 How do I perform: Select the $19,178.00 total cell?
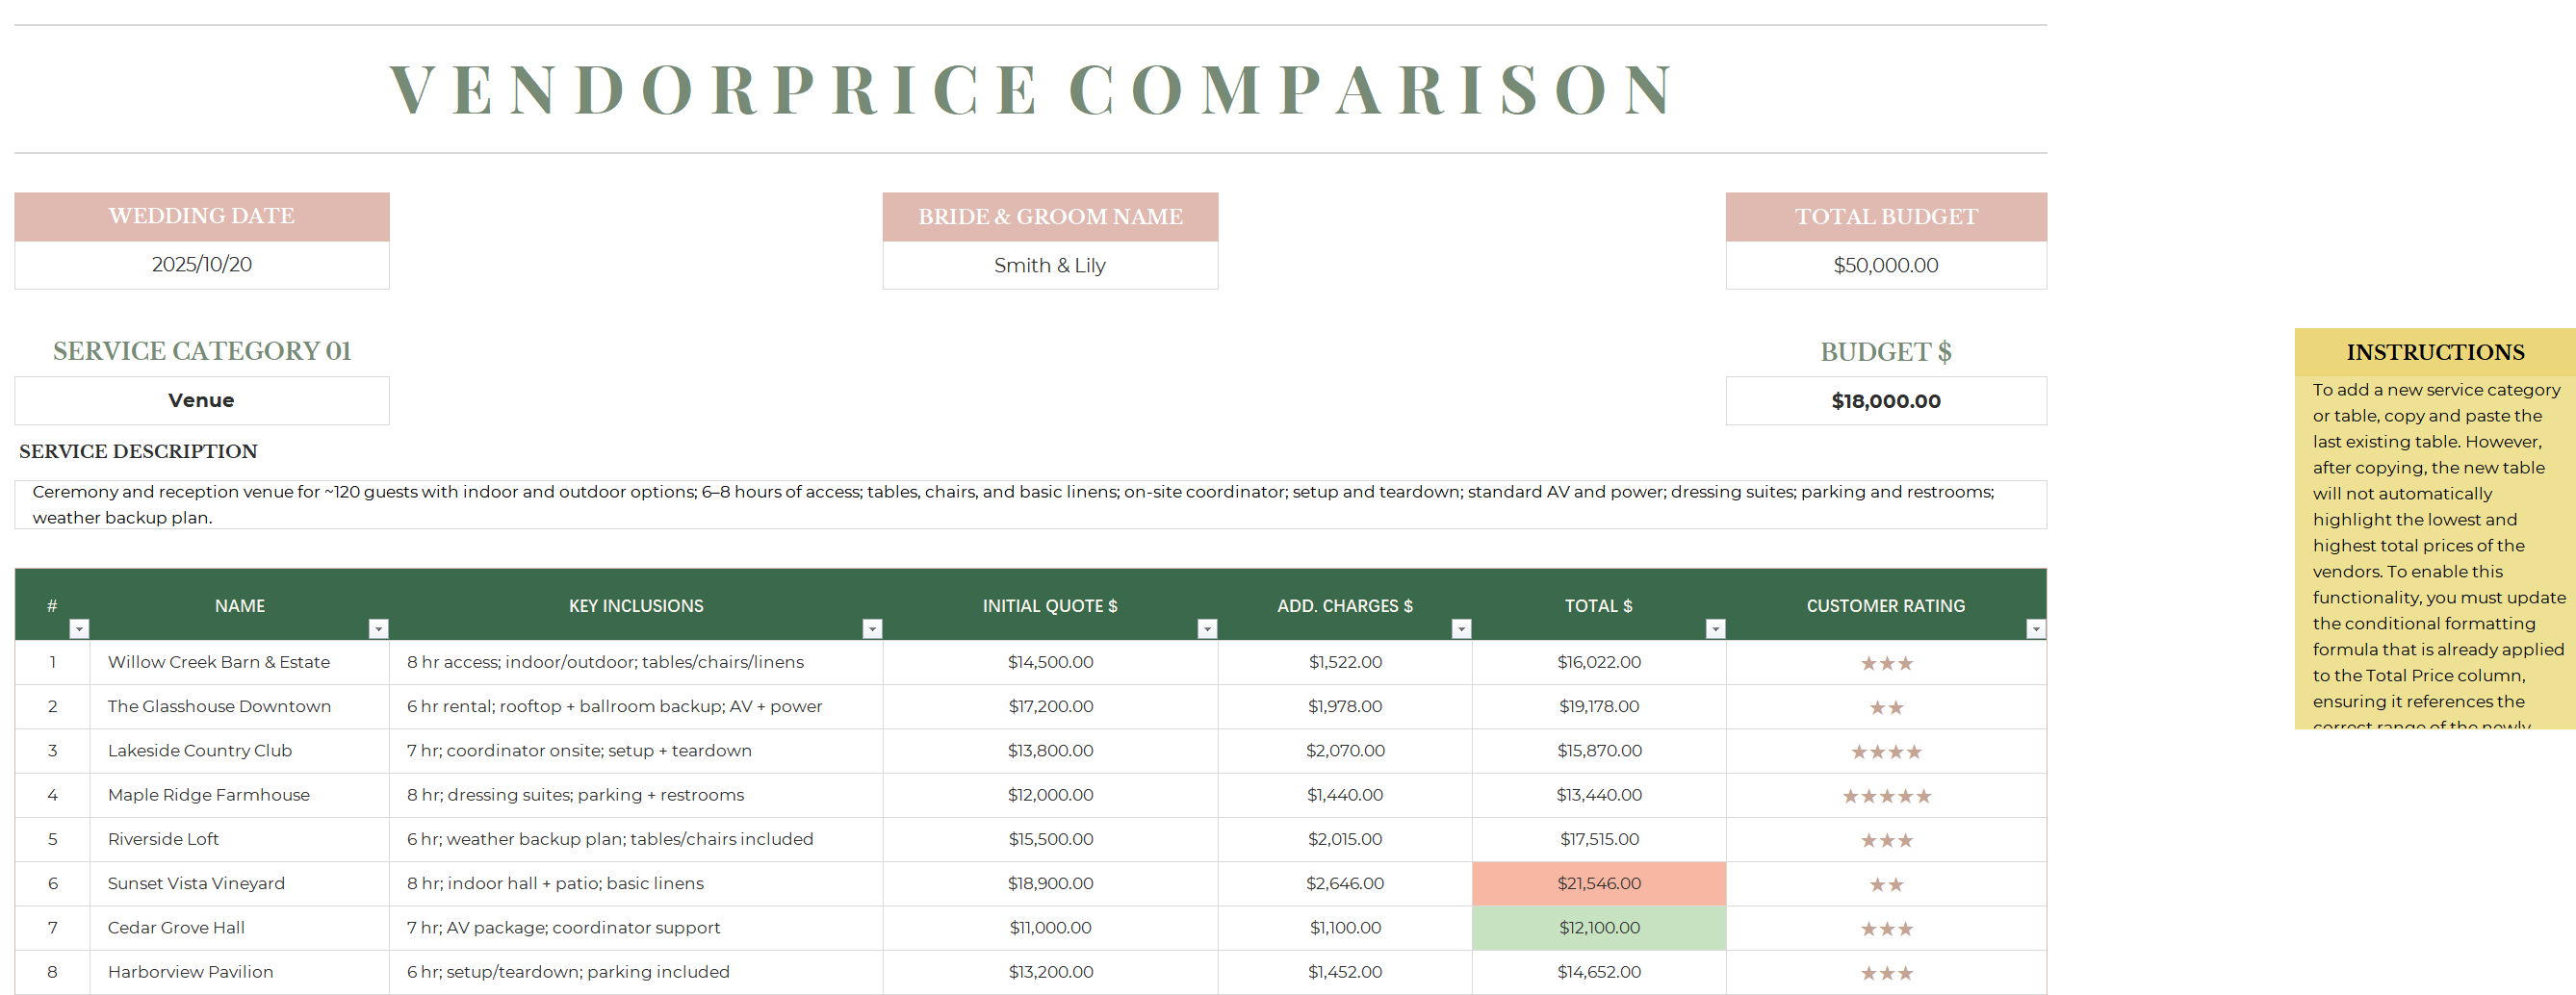click(1599, 706)
